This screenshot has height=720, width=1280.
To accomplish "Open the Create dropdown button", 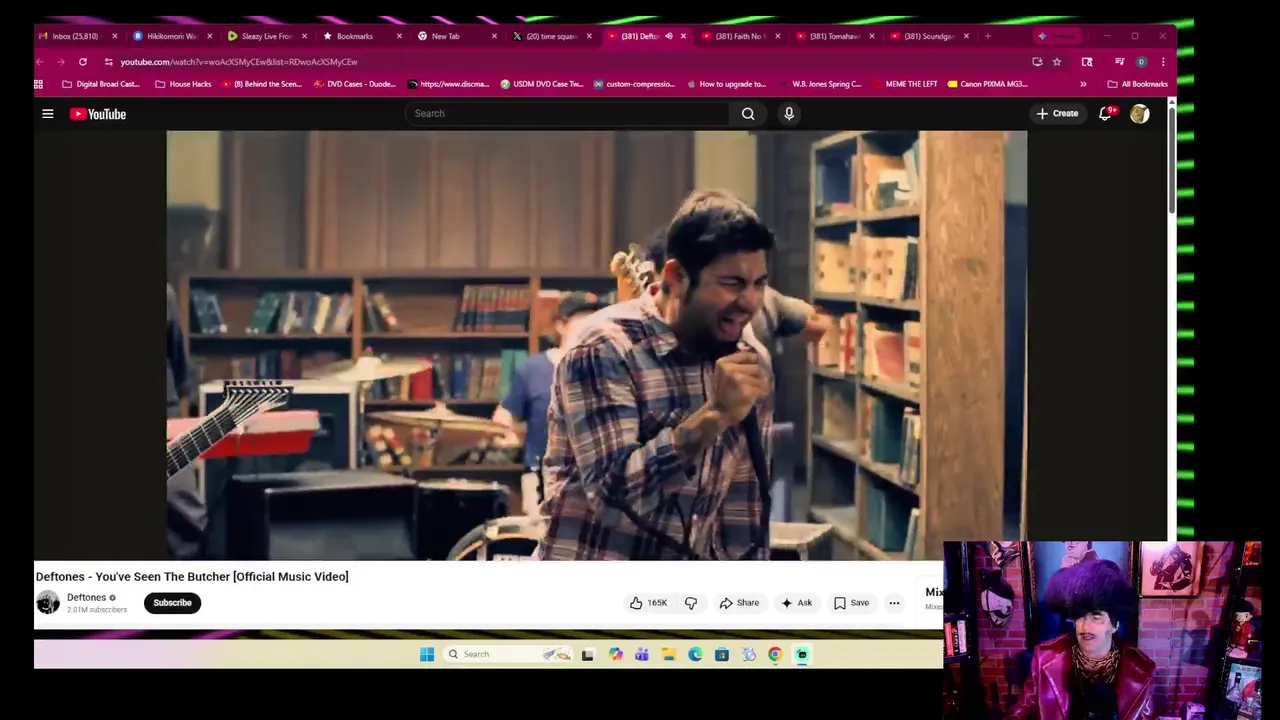I will tap(1057, 114).
